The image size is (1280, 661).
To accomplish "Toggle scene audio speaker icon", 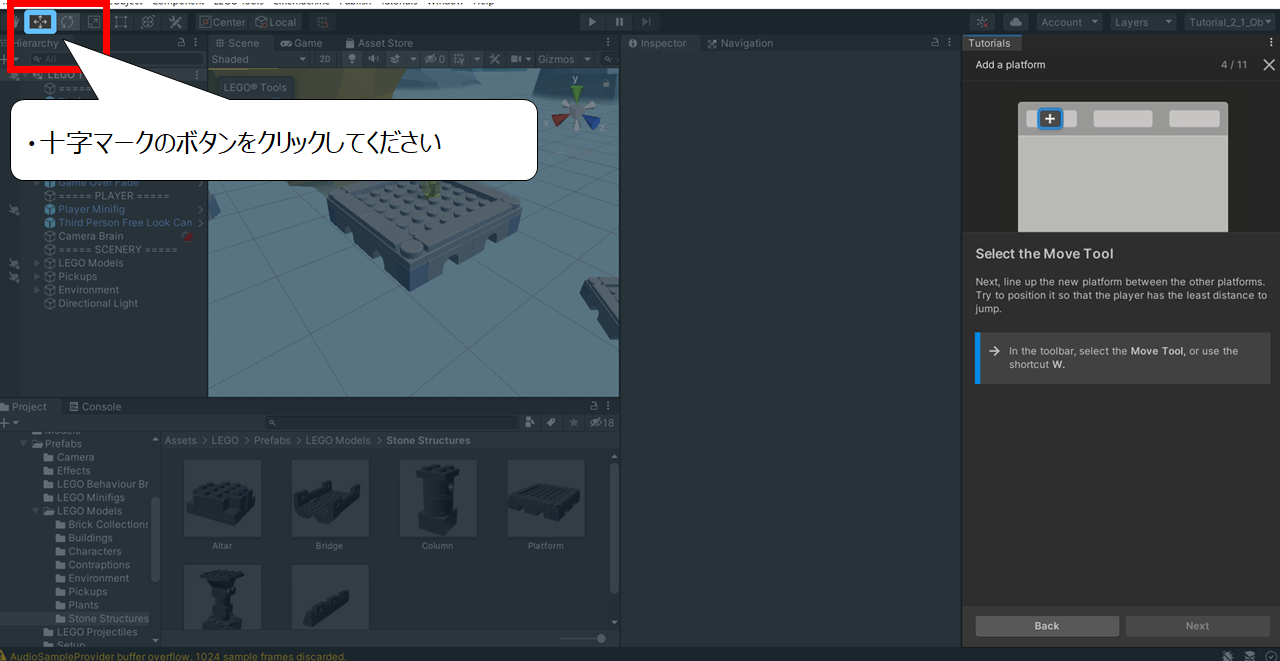I will [x=373, y=59].
